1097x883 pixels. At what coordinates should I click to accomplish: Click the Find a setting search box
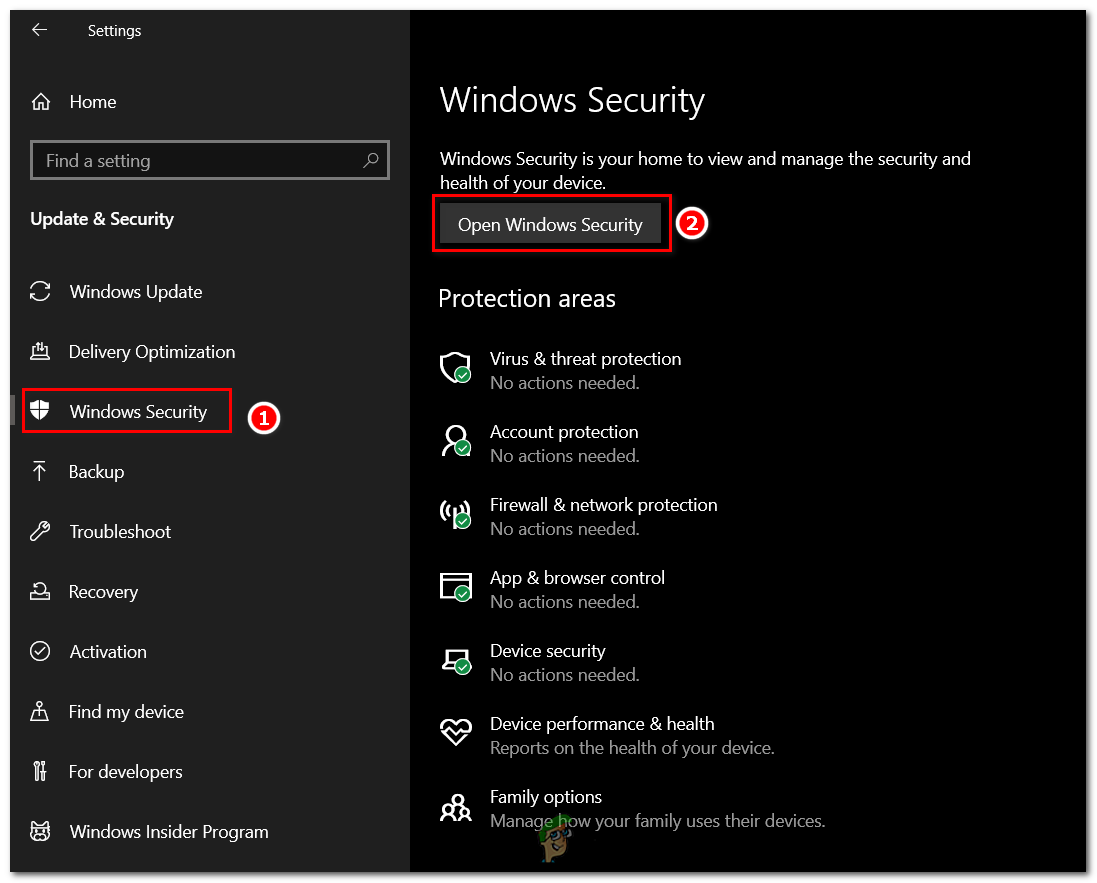pyautogui.click(x=209, y=160)
